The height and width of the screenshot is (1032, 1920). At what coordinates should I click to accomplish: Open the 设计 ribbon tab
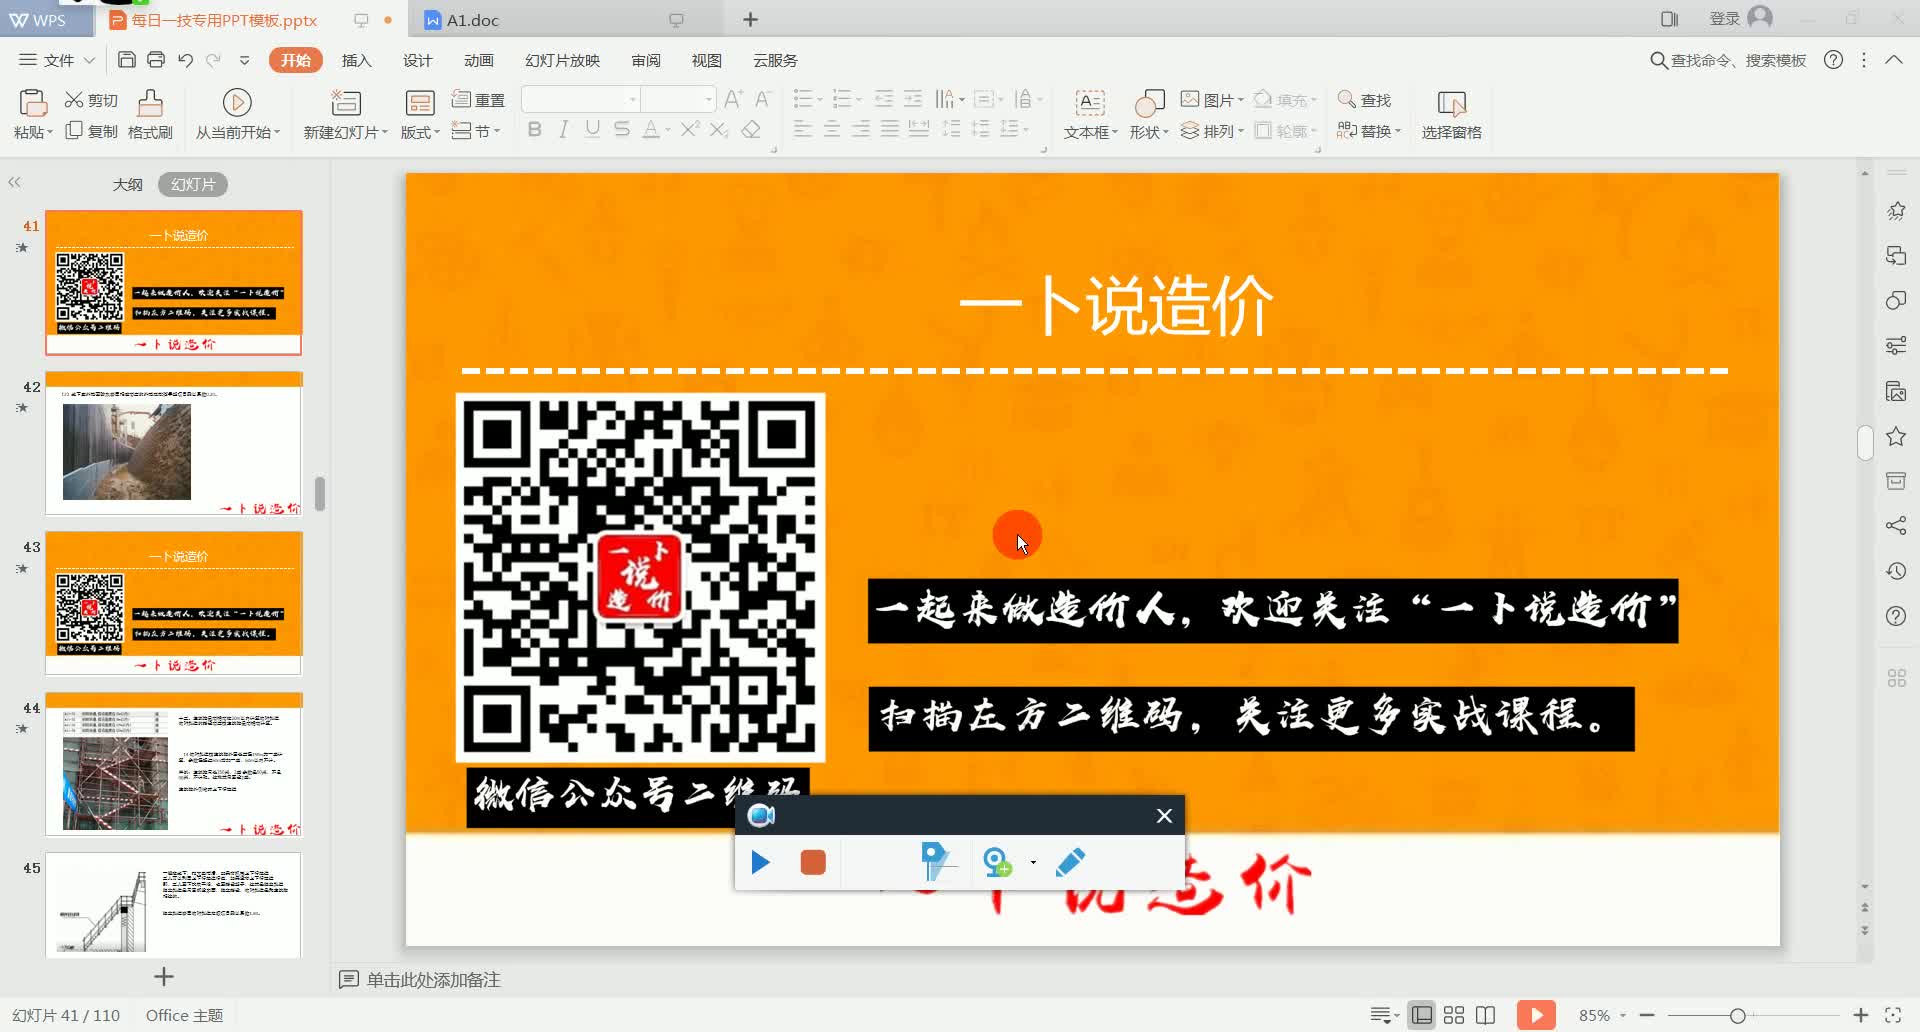click(417, 60)
